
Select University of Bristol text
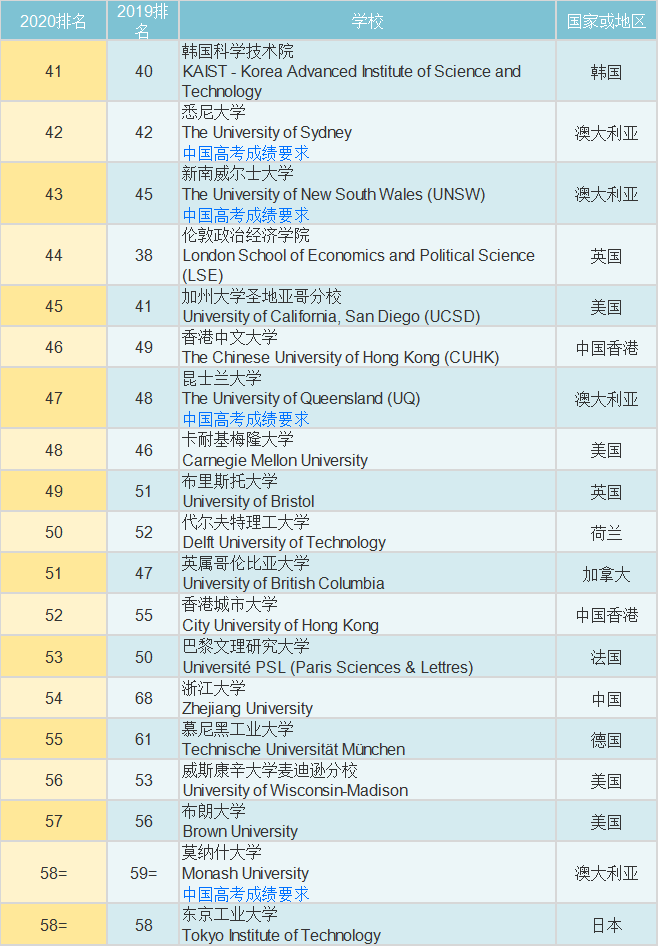click(248, 501)
